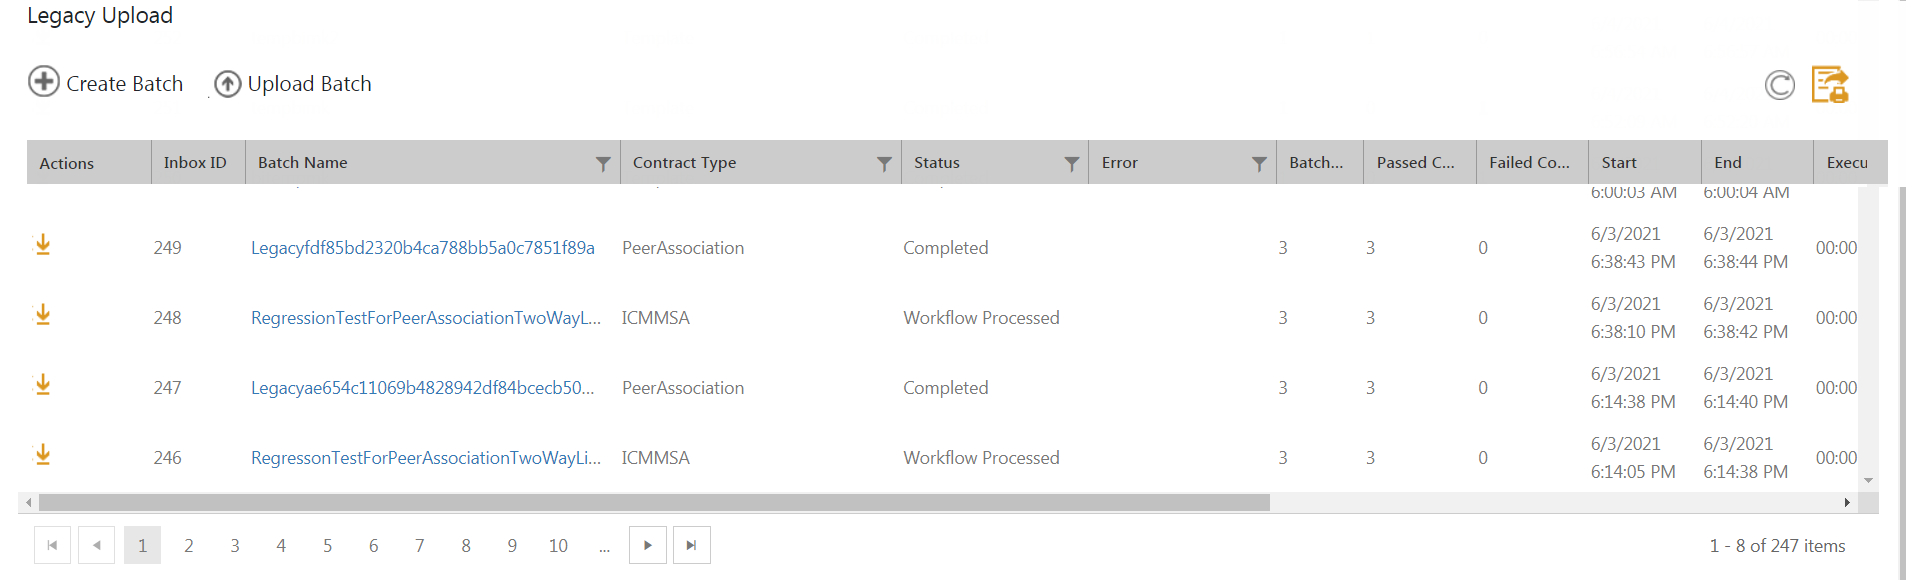
Task: Click the Upload Batch arrow icon
Action: 228,84
